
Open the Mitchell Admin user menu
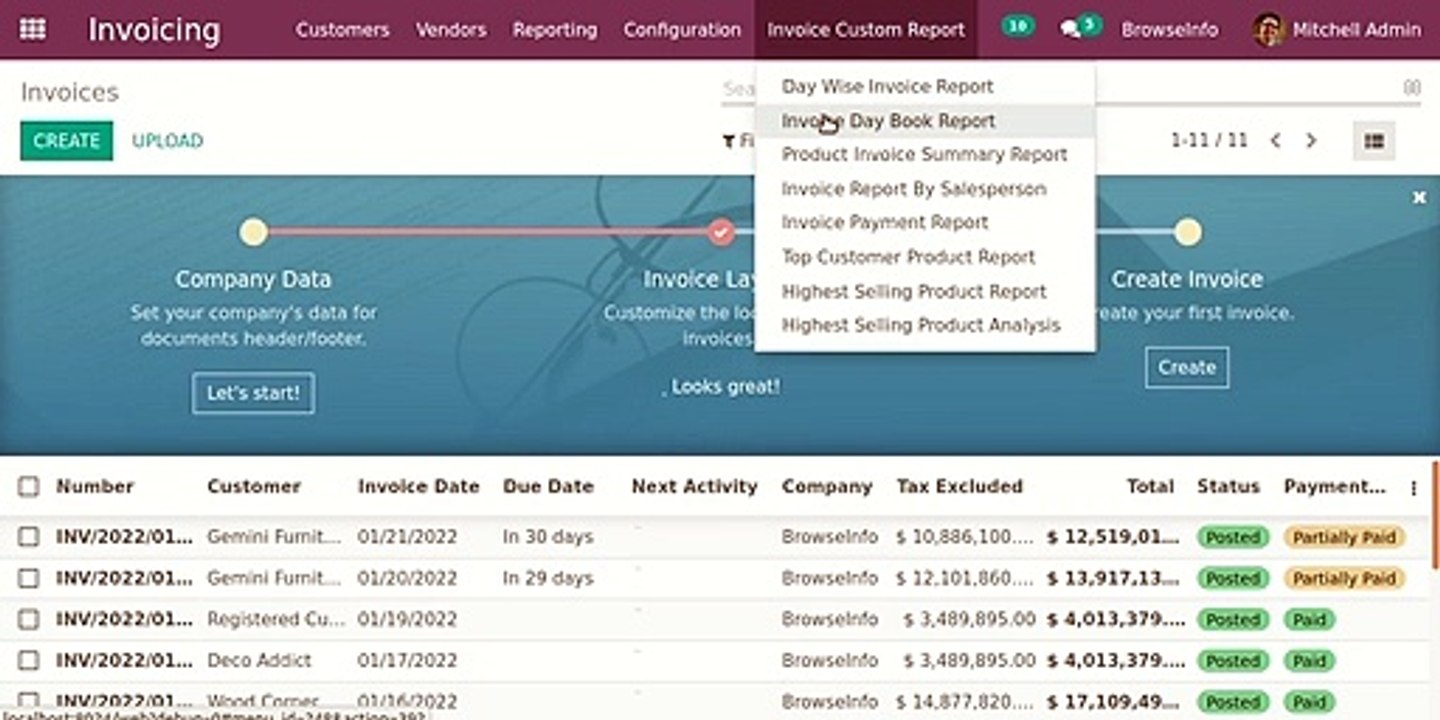click(1337, 30)
